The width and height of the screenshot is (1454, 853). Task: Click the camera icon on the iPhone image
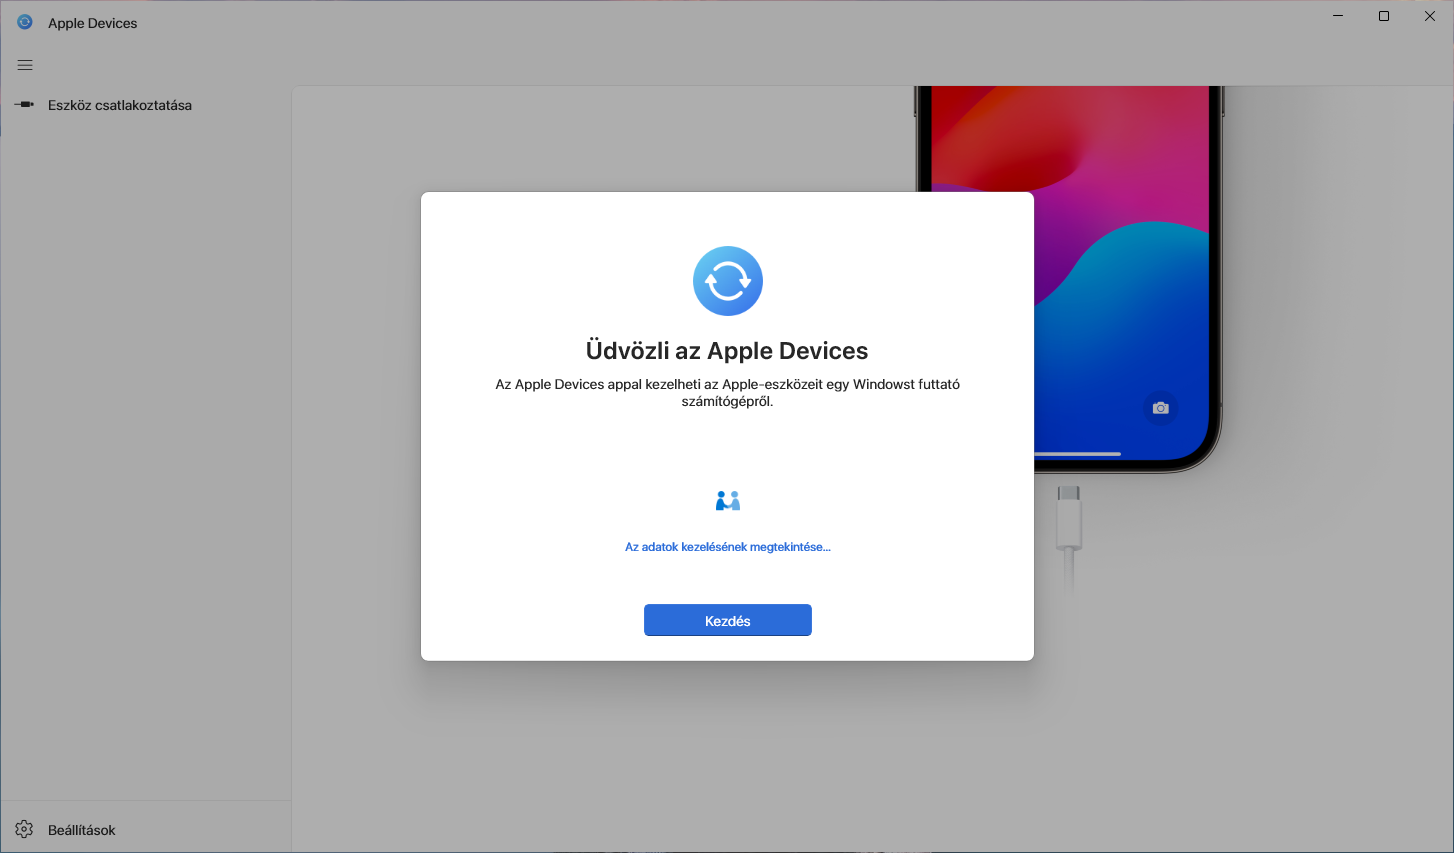point(1160,408)
